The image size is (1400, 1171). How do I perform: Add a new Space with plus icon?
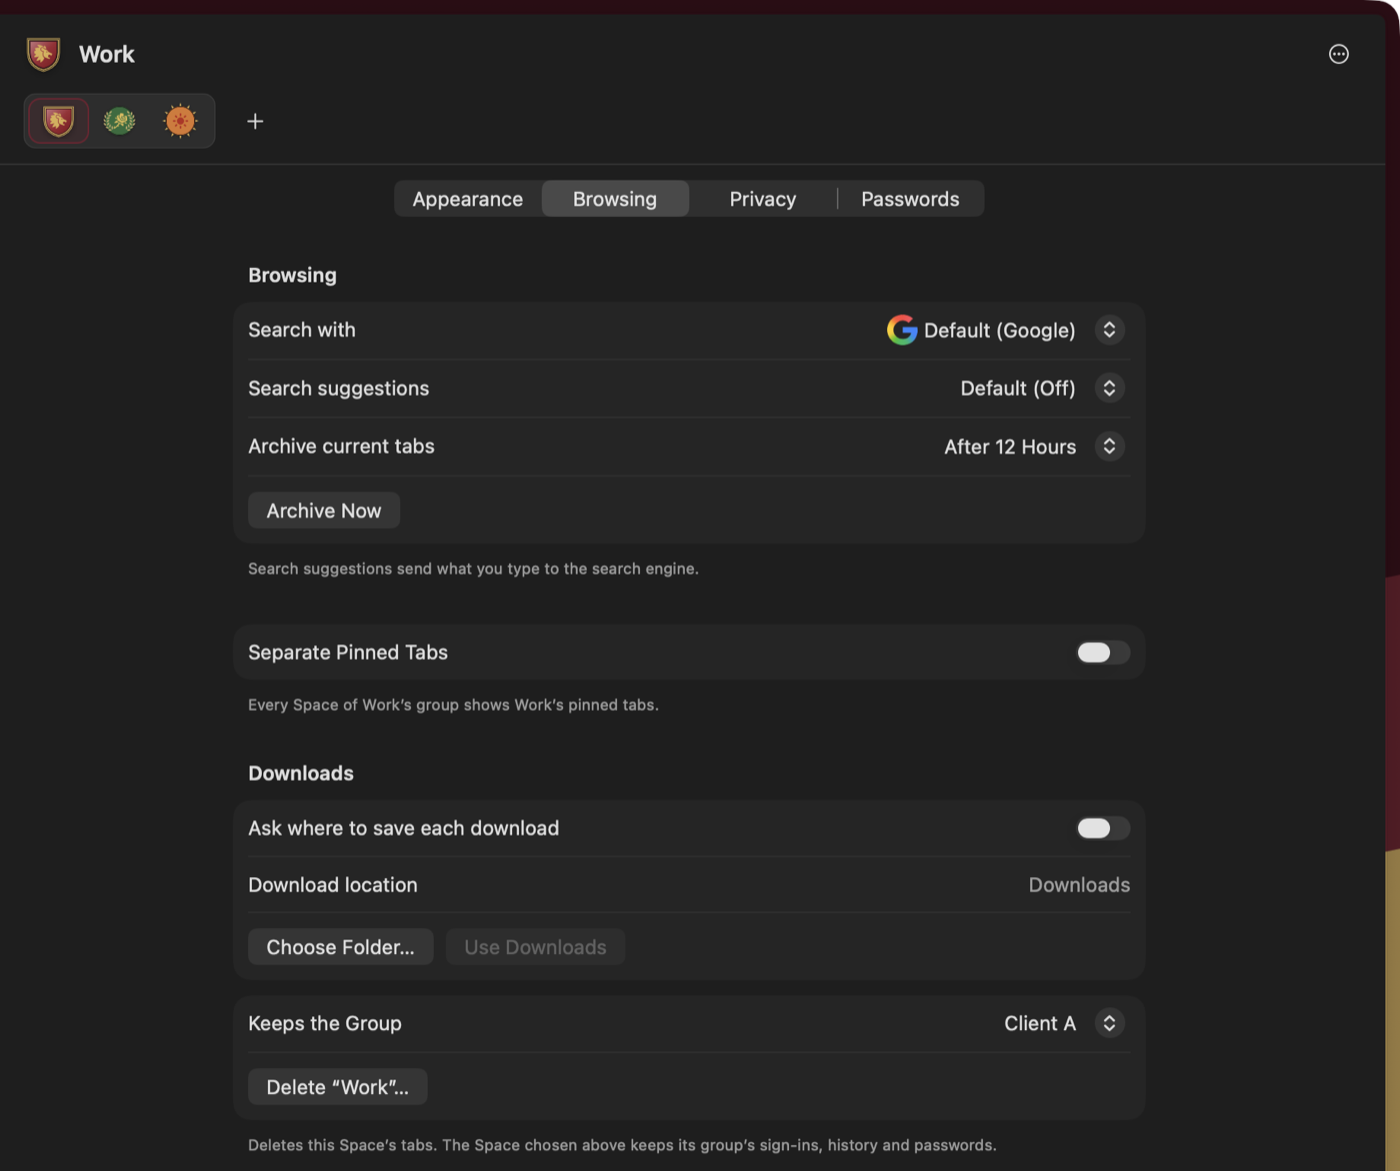pyautogui.click(x=255, y=121)
